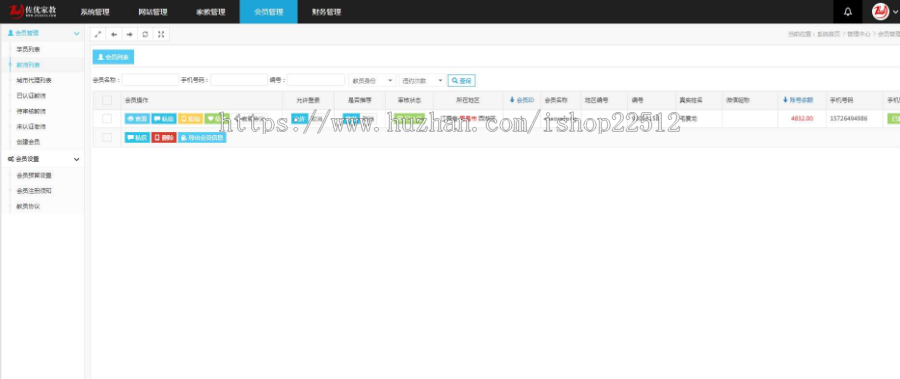Screen dimensions: 900x379
Task: Click the row's blue 私信 message button
Action: (164, 119)
